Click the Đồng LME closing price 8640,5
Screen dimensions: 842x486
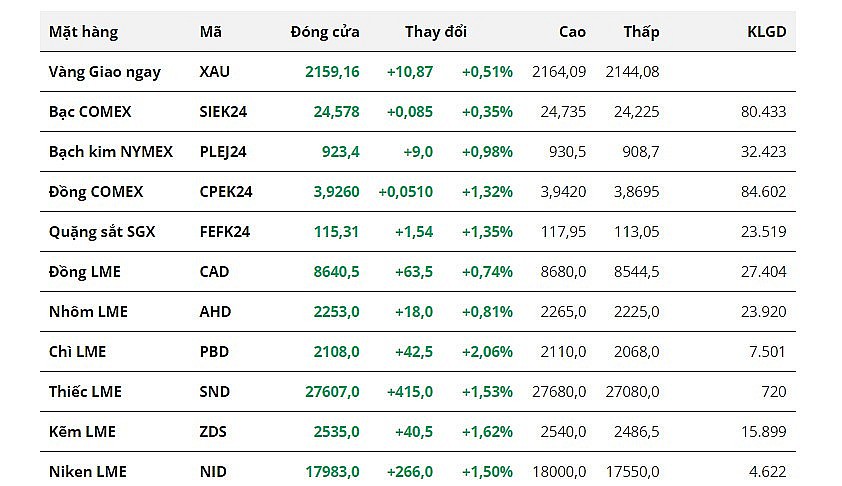coord(333,272)
